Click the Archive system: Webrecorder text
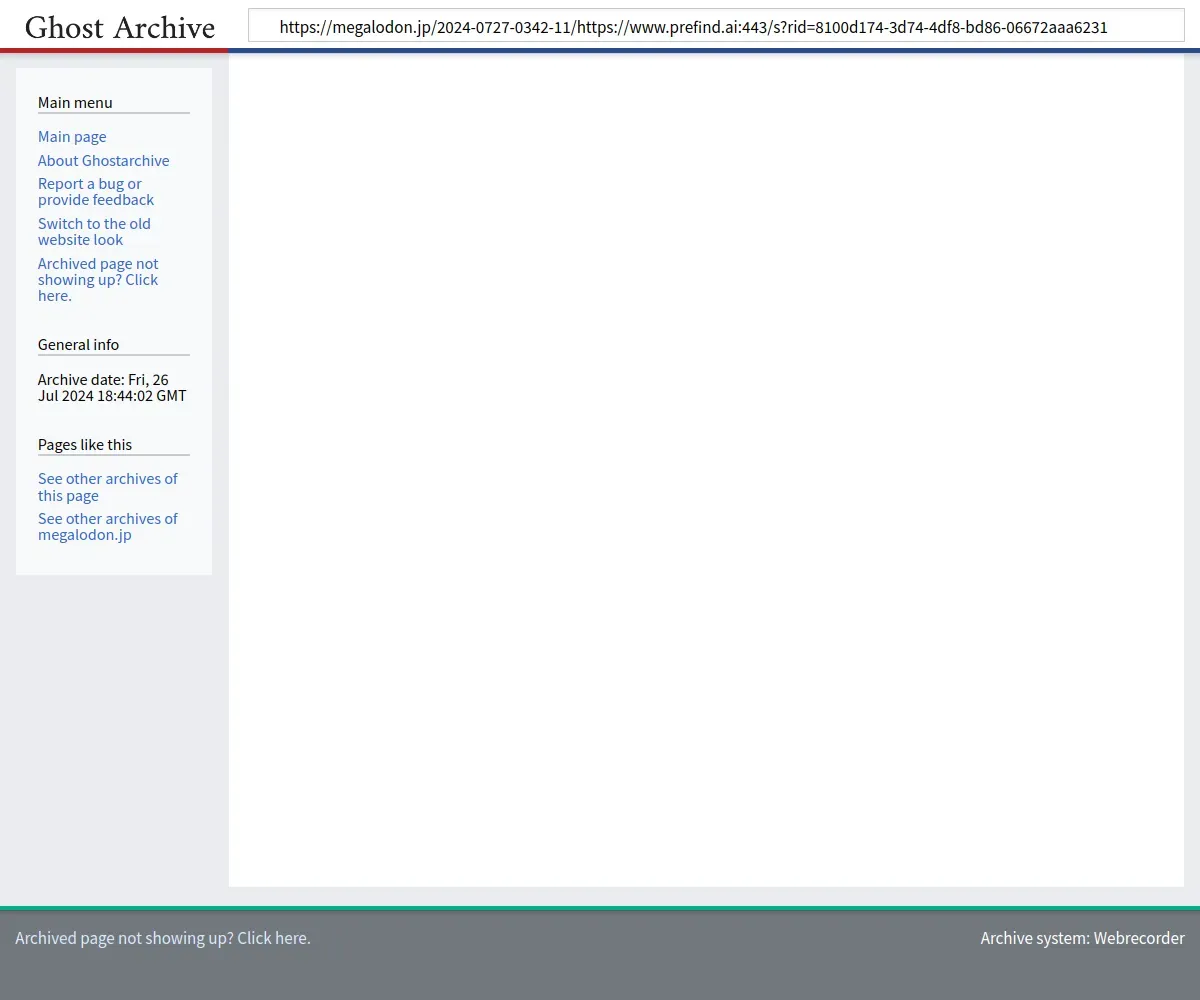Image resolution: width=1200 pixels, height=1000 pixels. pos(1082,938)
